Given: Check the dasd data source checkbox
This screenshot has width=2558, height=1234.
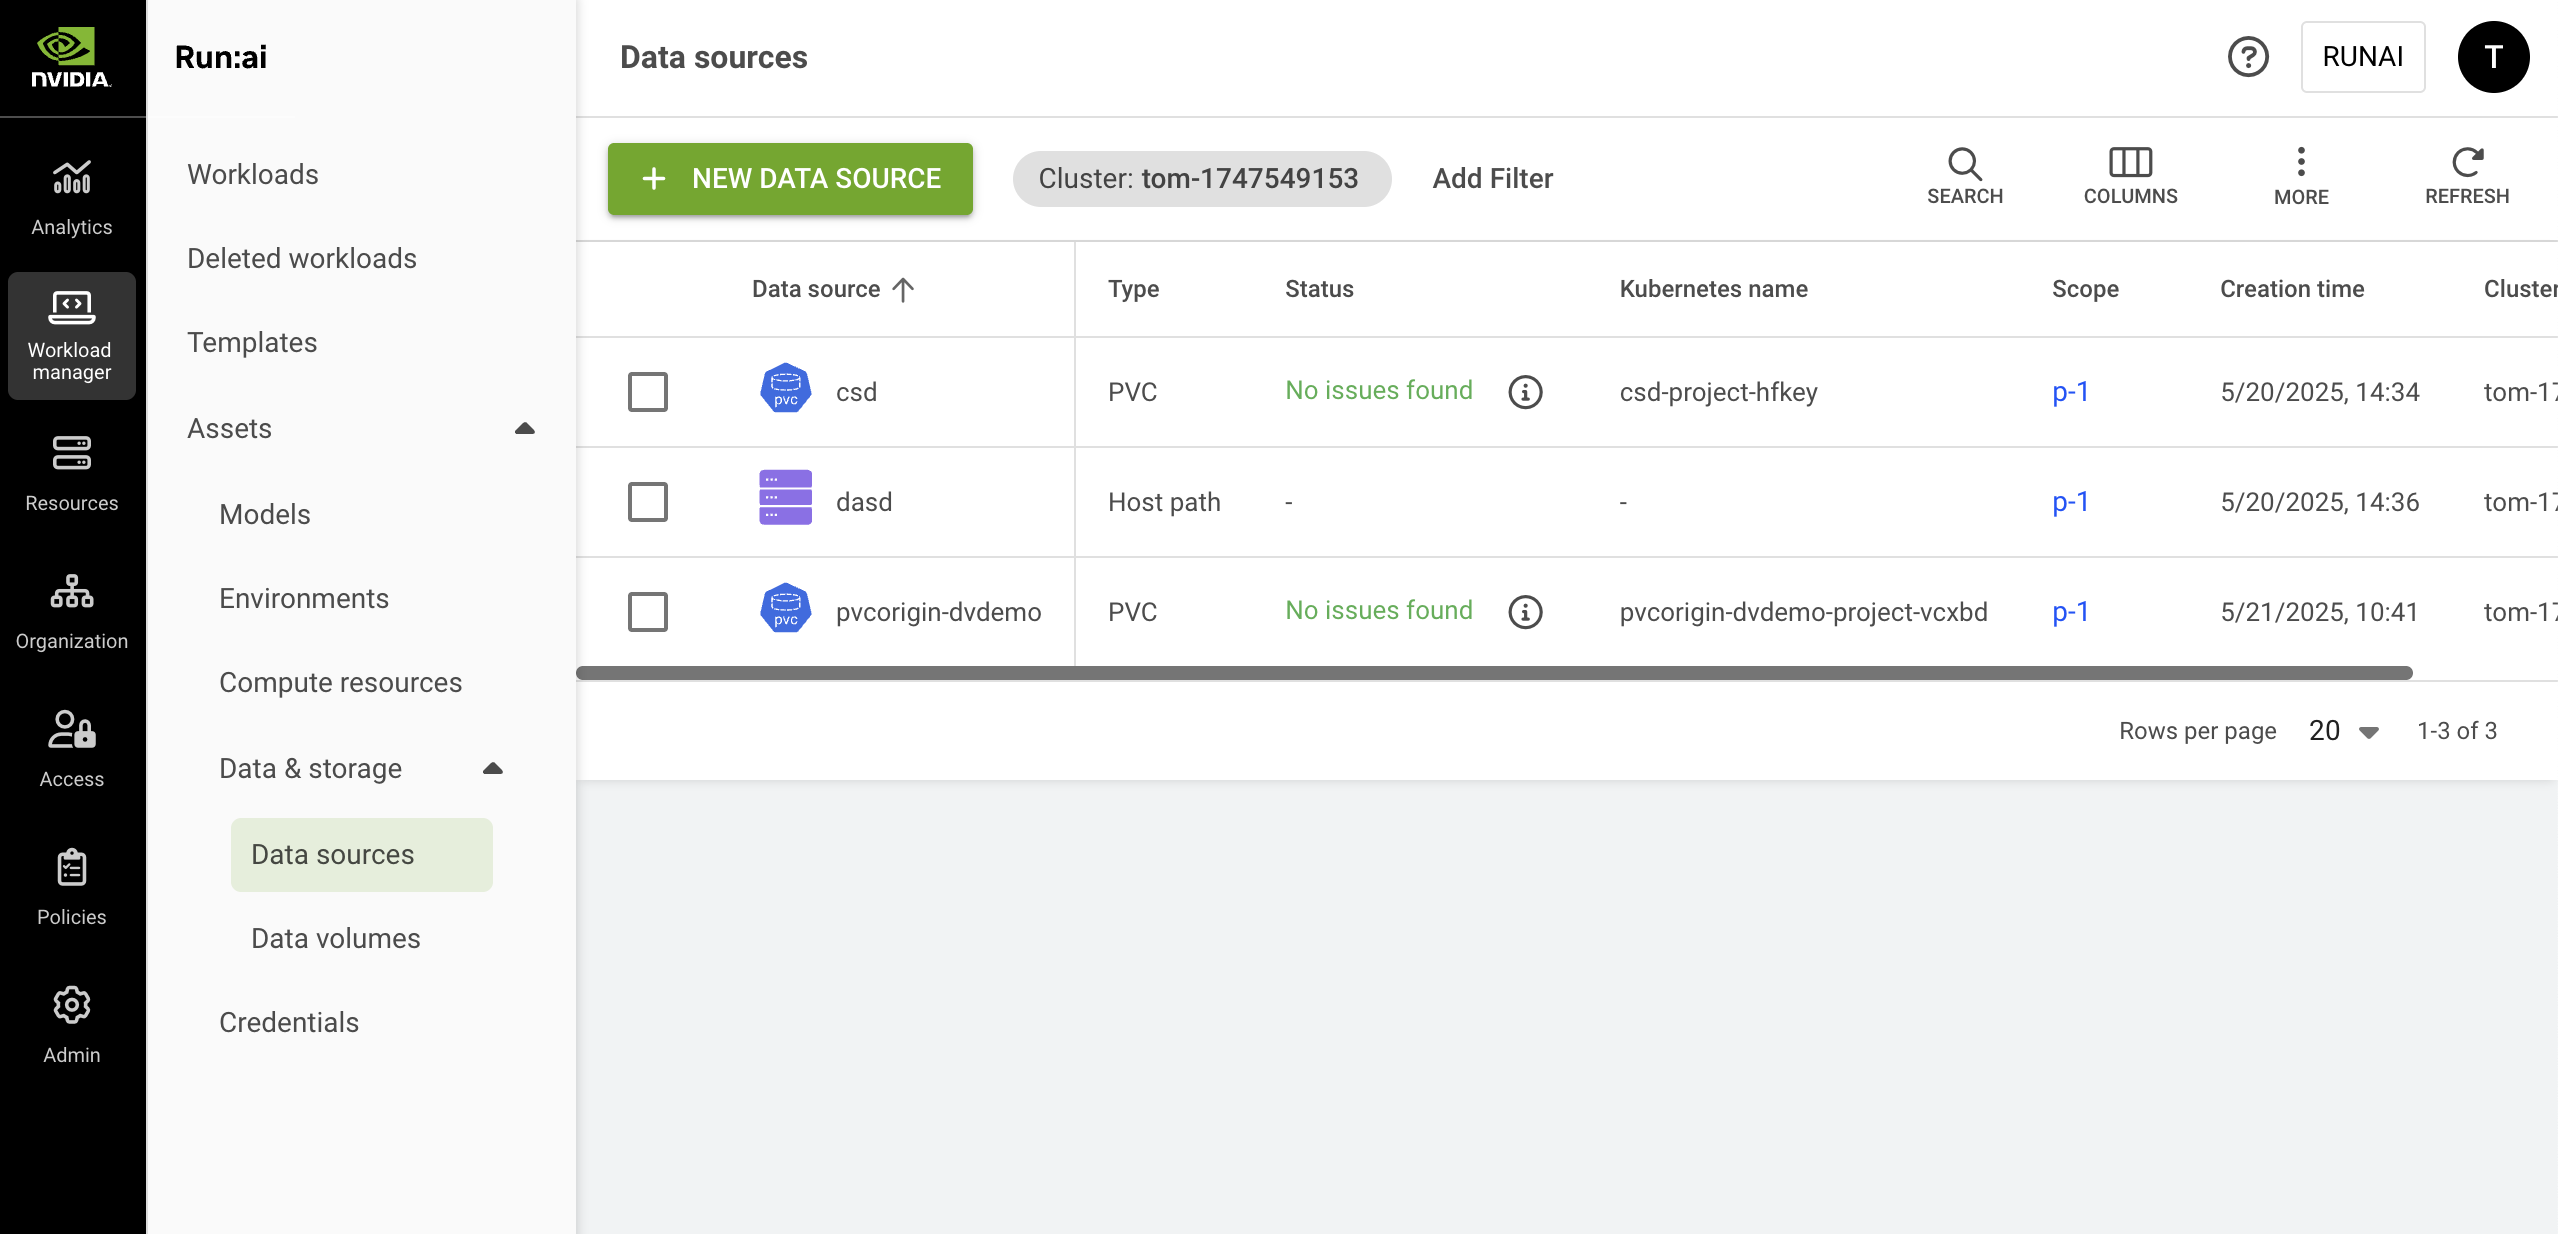Looking at the screenshot, I should 648,502.
